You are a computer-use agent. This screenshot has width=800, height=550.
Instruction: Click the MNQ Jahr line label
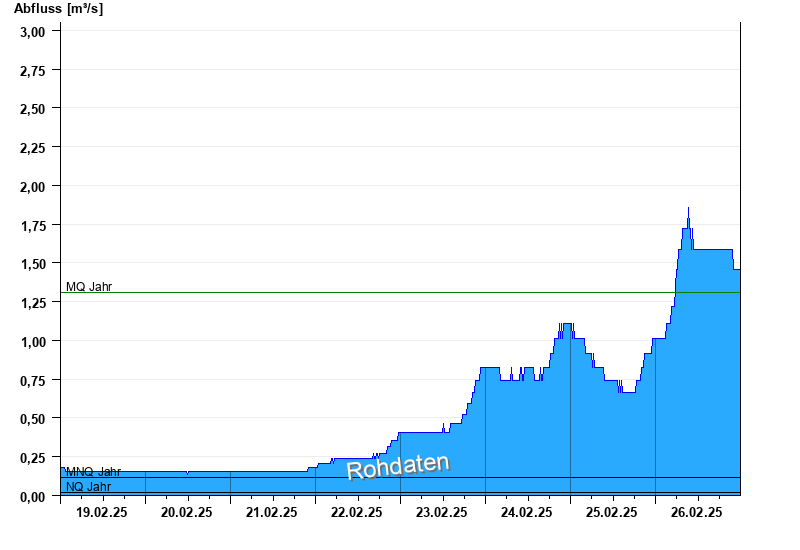(93, 471)
